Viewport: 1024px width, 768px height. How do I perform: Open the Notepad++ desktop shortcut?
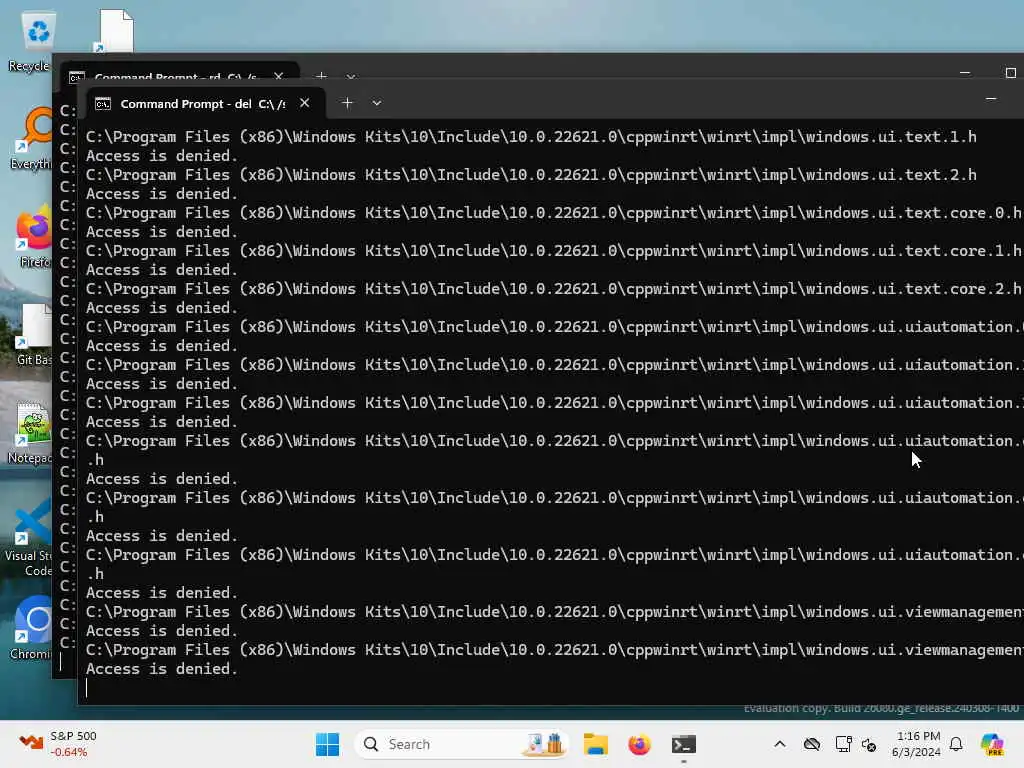coord(31,432)
